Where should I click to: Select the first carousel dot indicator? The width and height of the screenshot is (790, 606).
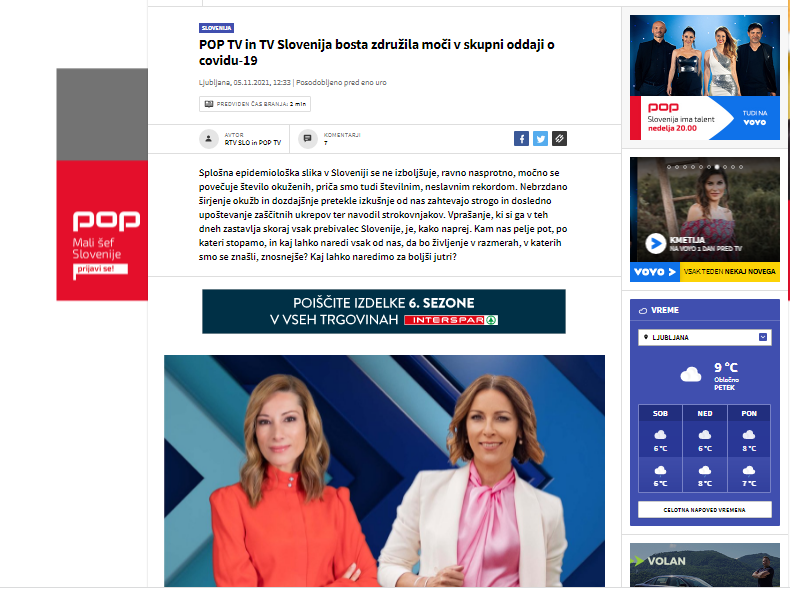pyautogui.click(x=669, y=167)
